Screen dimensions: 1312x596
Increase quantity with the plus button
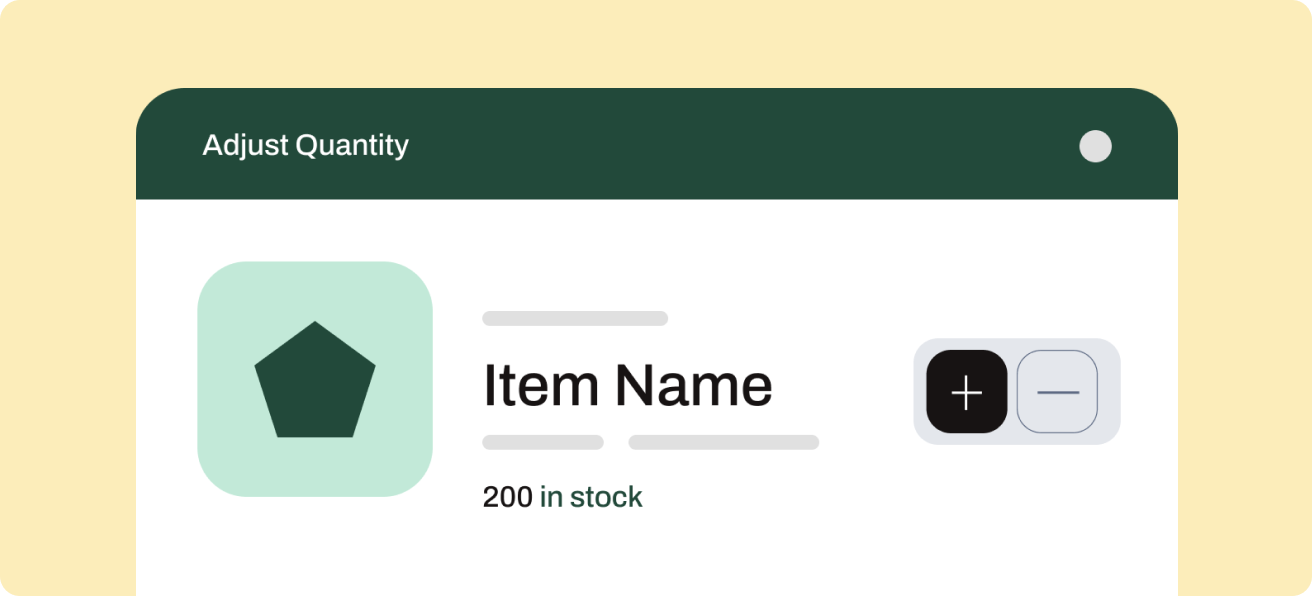tap(966, 392)
